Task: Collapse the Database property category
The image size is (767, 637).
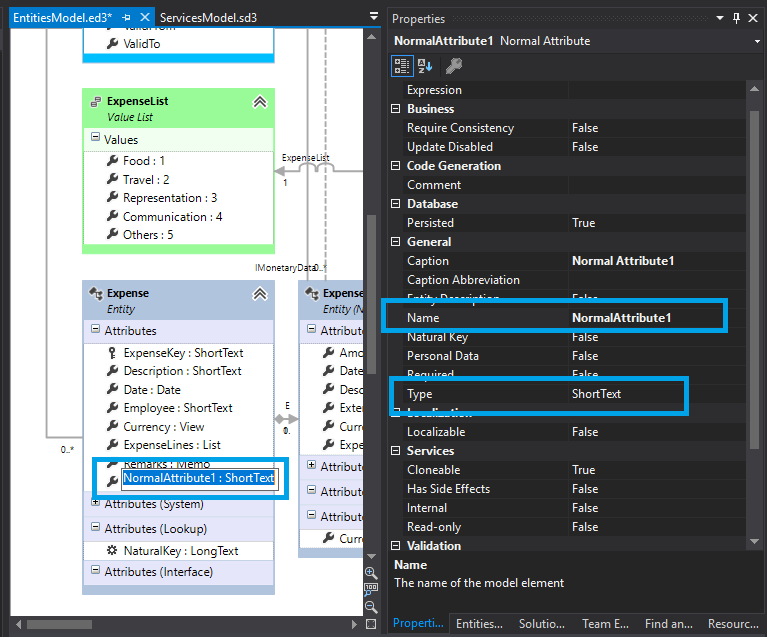Action: coord(396,204)
